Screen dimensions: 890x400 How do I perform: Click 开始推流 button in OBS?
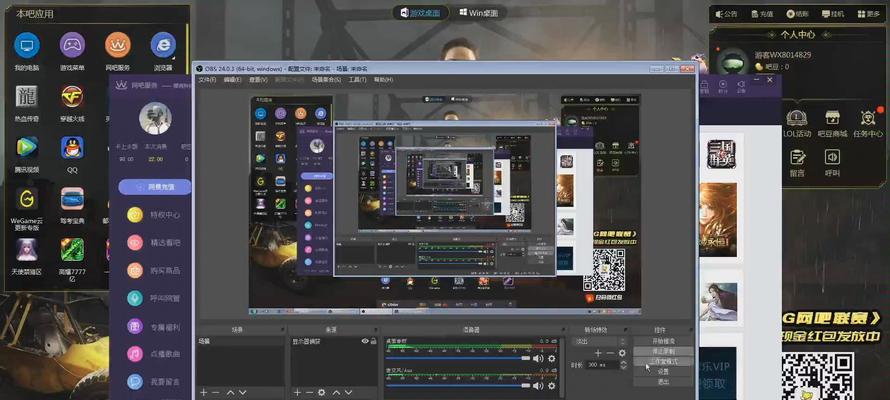pos(663,342)
